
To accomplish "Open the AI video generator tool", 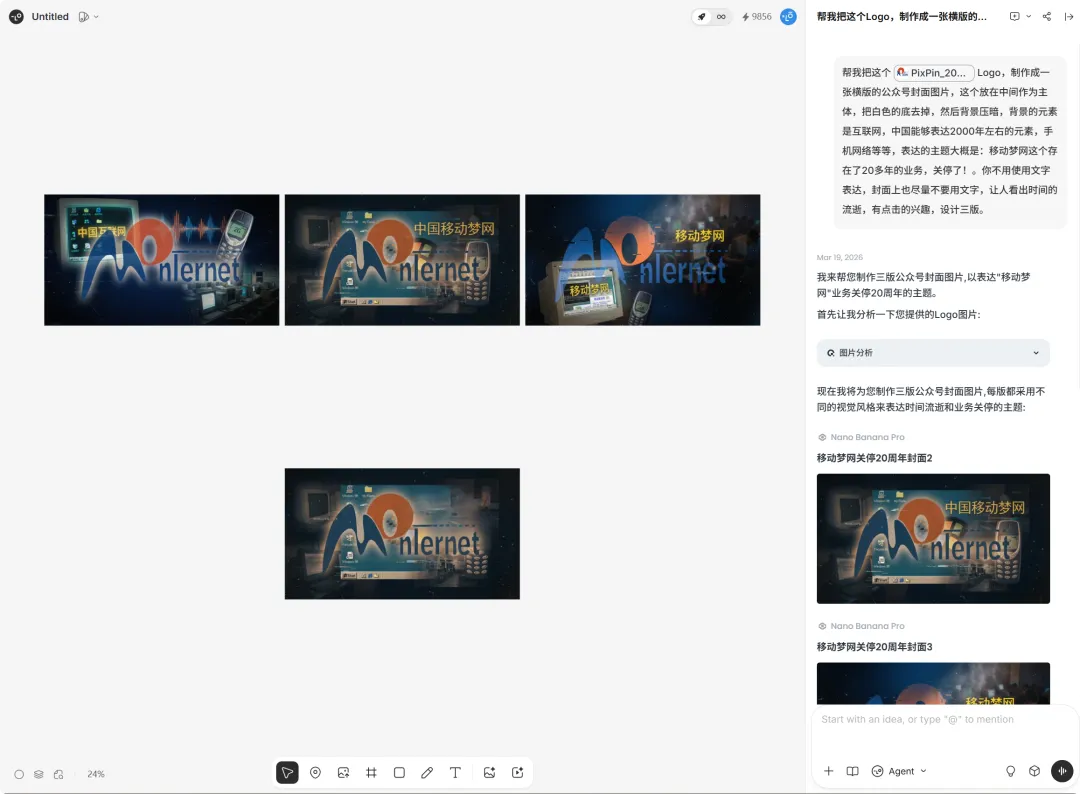I will pos(518,773).
